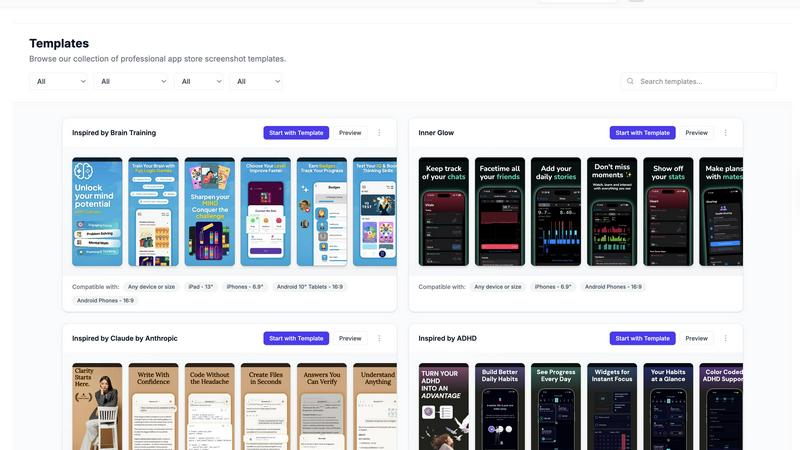The image size is (800, 450).
Task: Open 'Add your daily stories' thumbnail
Action: click(556, 212)
